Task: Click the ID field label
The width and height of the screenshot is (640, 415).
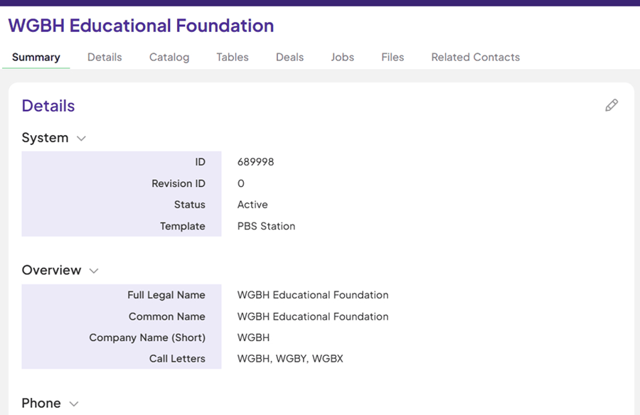Action: click(x=200, y=162)
